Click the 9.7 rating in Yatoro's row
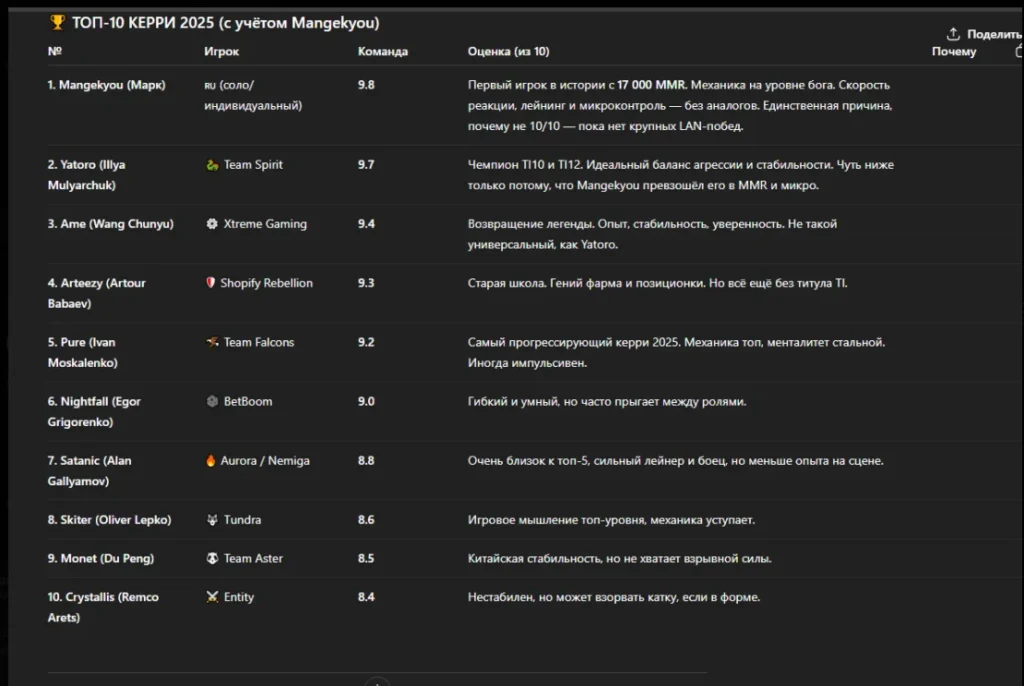This screenshot has height=686, width=1024. pos(366,165)
